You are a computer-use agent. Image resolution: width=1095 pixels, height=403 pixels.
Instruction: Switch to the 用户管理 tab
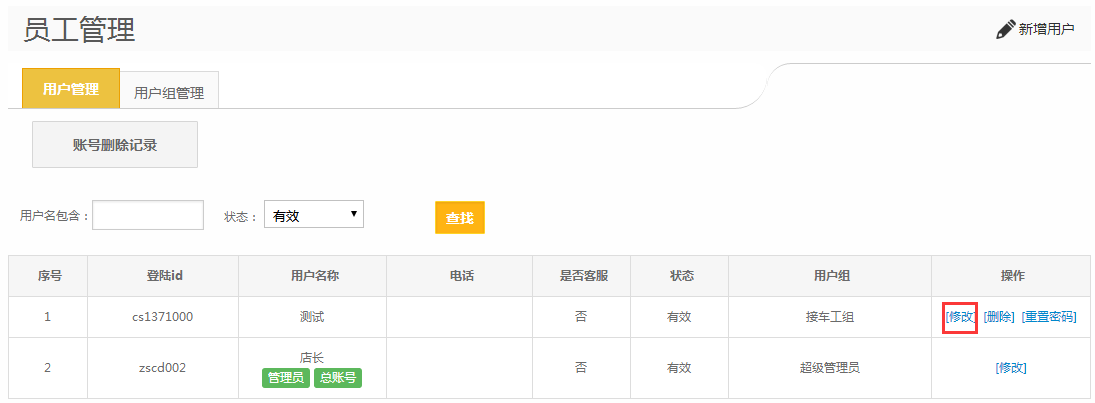[x=71, y=89]
